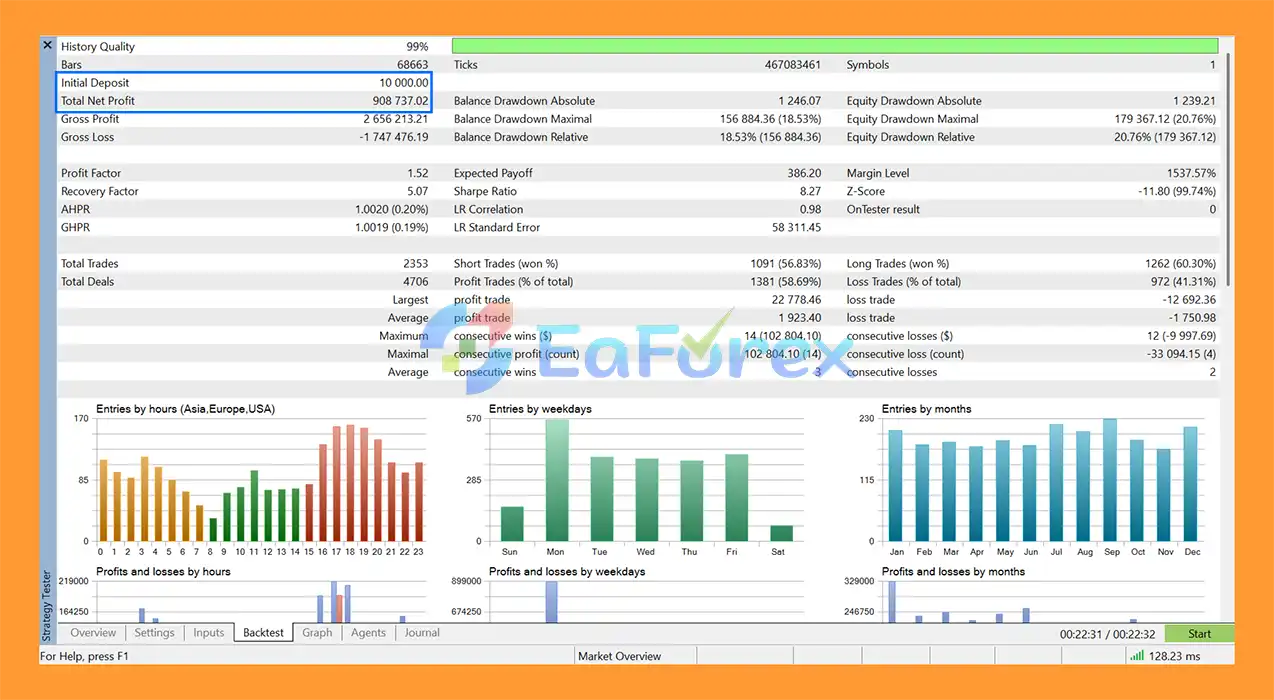Select the Backtest tab
The height and width of the screenshot is (700, 1274).
264,633
